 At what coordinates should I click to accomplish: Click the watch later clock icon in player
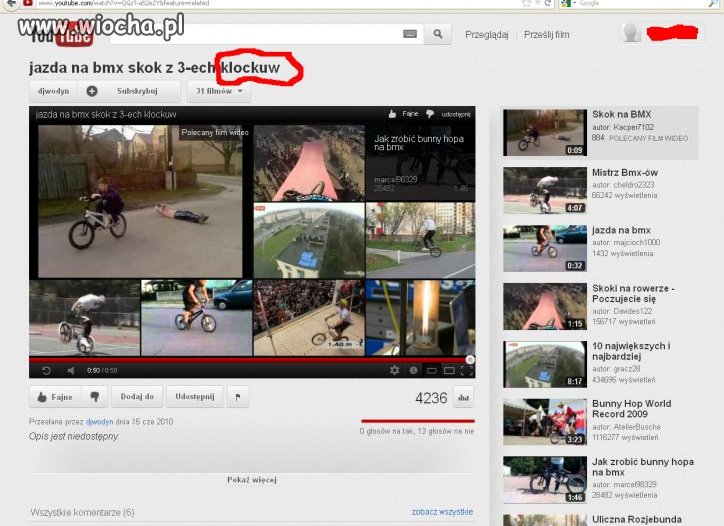pyautogui.click(x=413, y=370)
